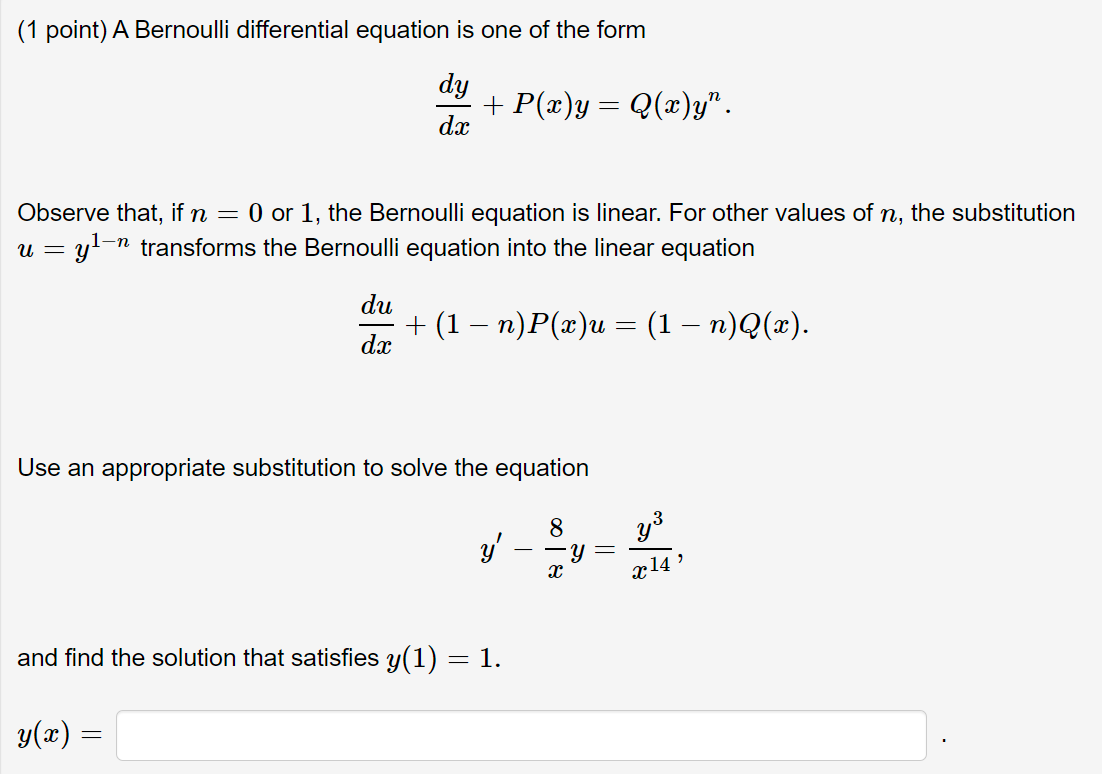The image size is (1102, 774).
Task: Click inside the empty answer box
Action: click(520, 736)
